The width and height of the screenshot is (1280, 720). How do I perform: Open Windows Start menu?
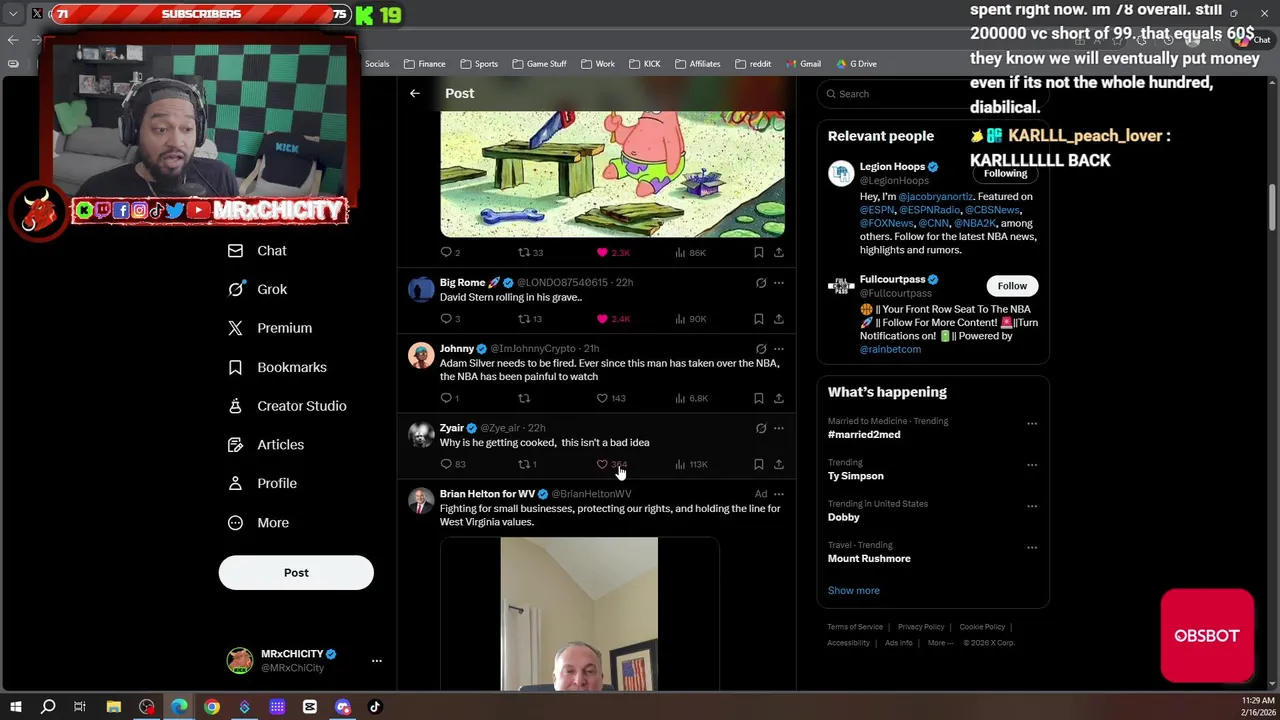point(15,707)
